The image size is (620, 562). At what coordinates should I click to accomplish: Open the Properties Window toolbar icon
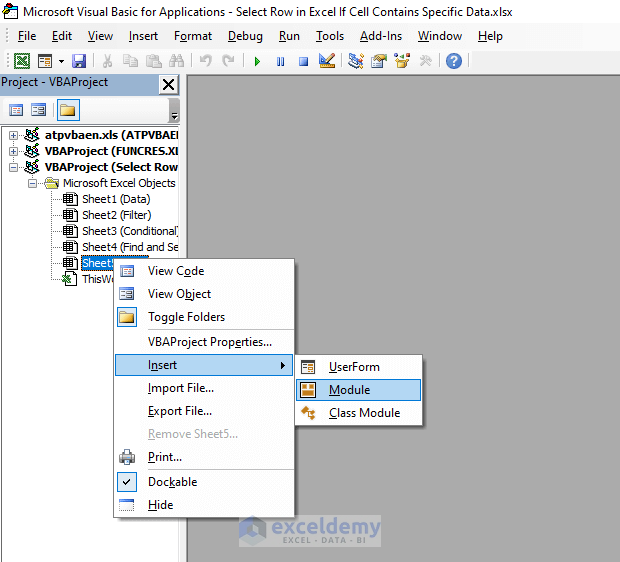pos(379,61)
